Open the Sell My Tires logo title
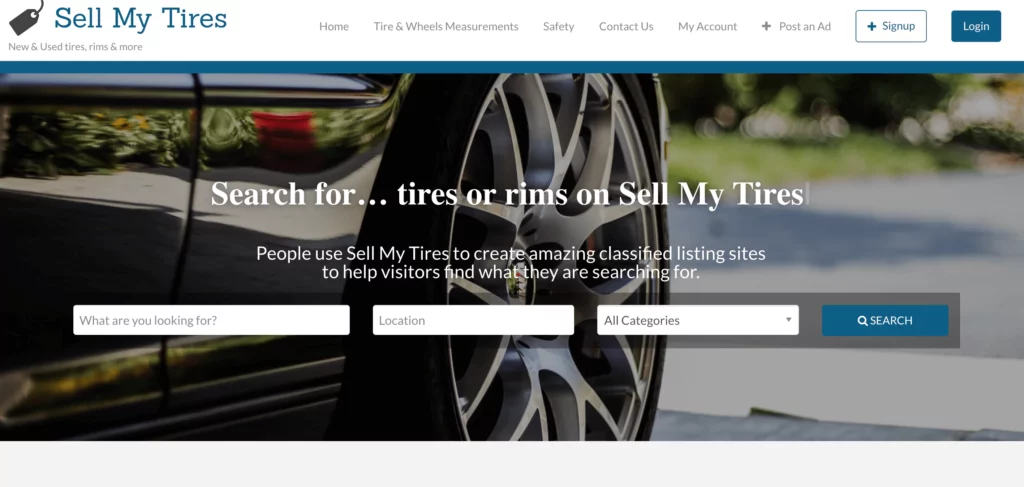This screenshot has width=1024, height=487. (x=140, y=18)
